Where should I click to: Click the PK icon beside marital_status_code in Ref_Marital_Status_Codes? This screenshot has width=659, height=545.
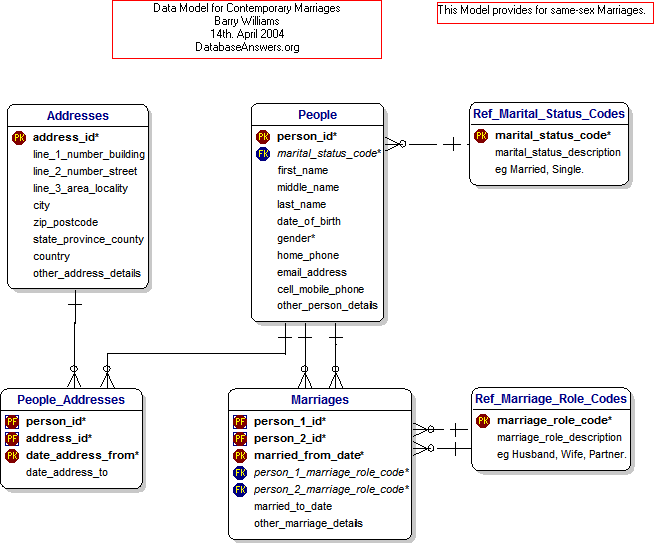[481, 136]
